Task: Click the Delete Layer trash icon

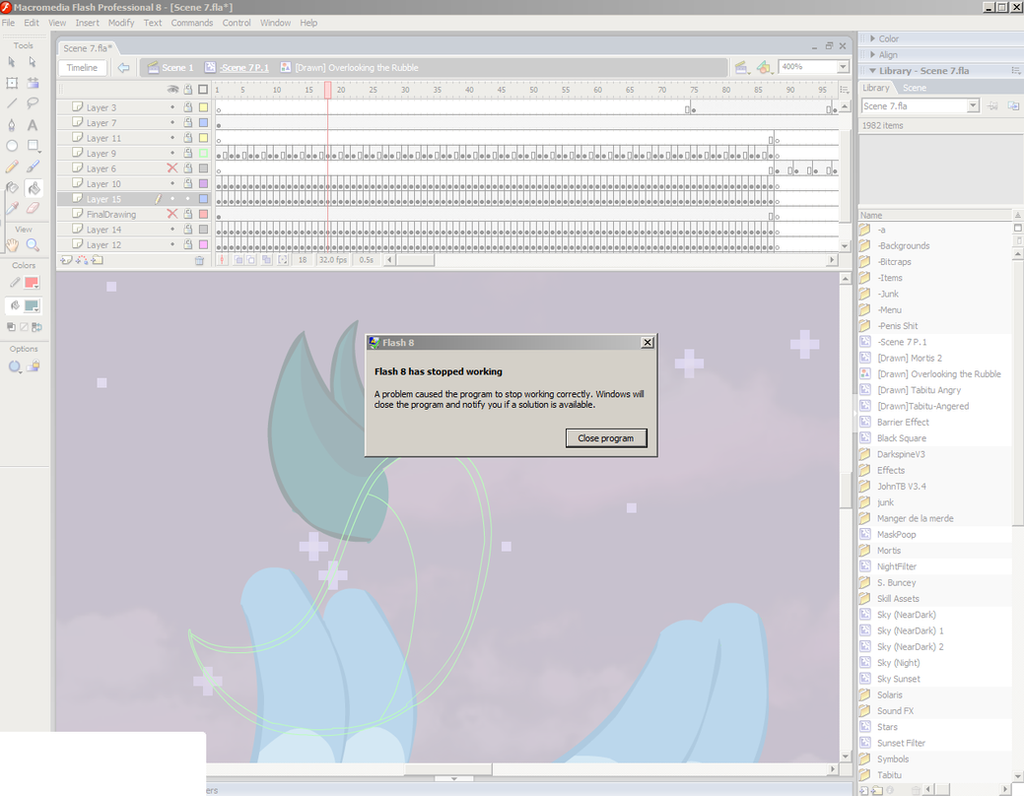Action: coord(199,261)
